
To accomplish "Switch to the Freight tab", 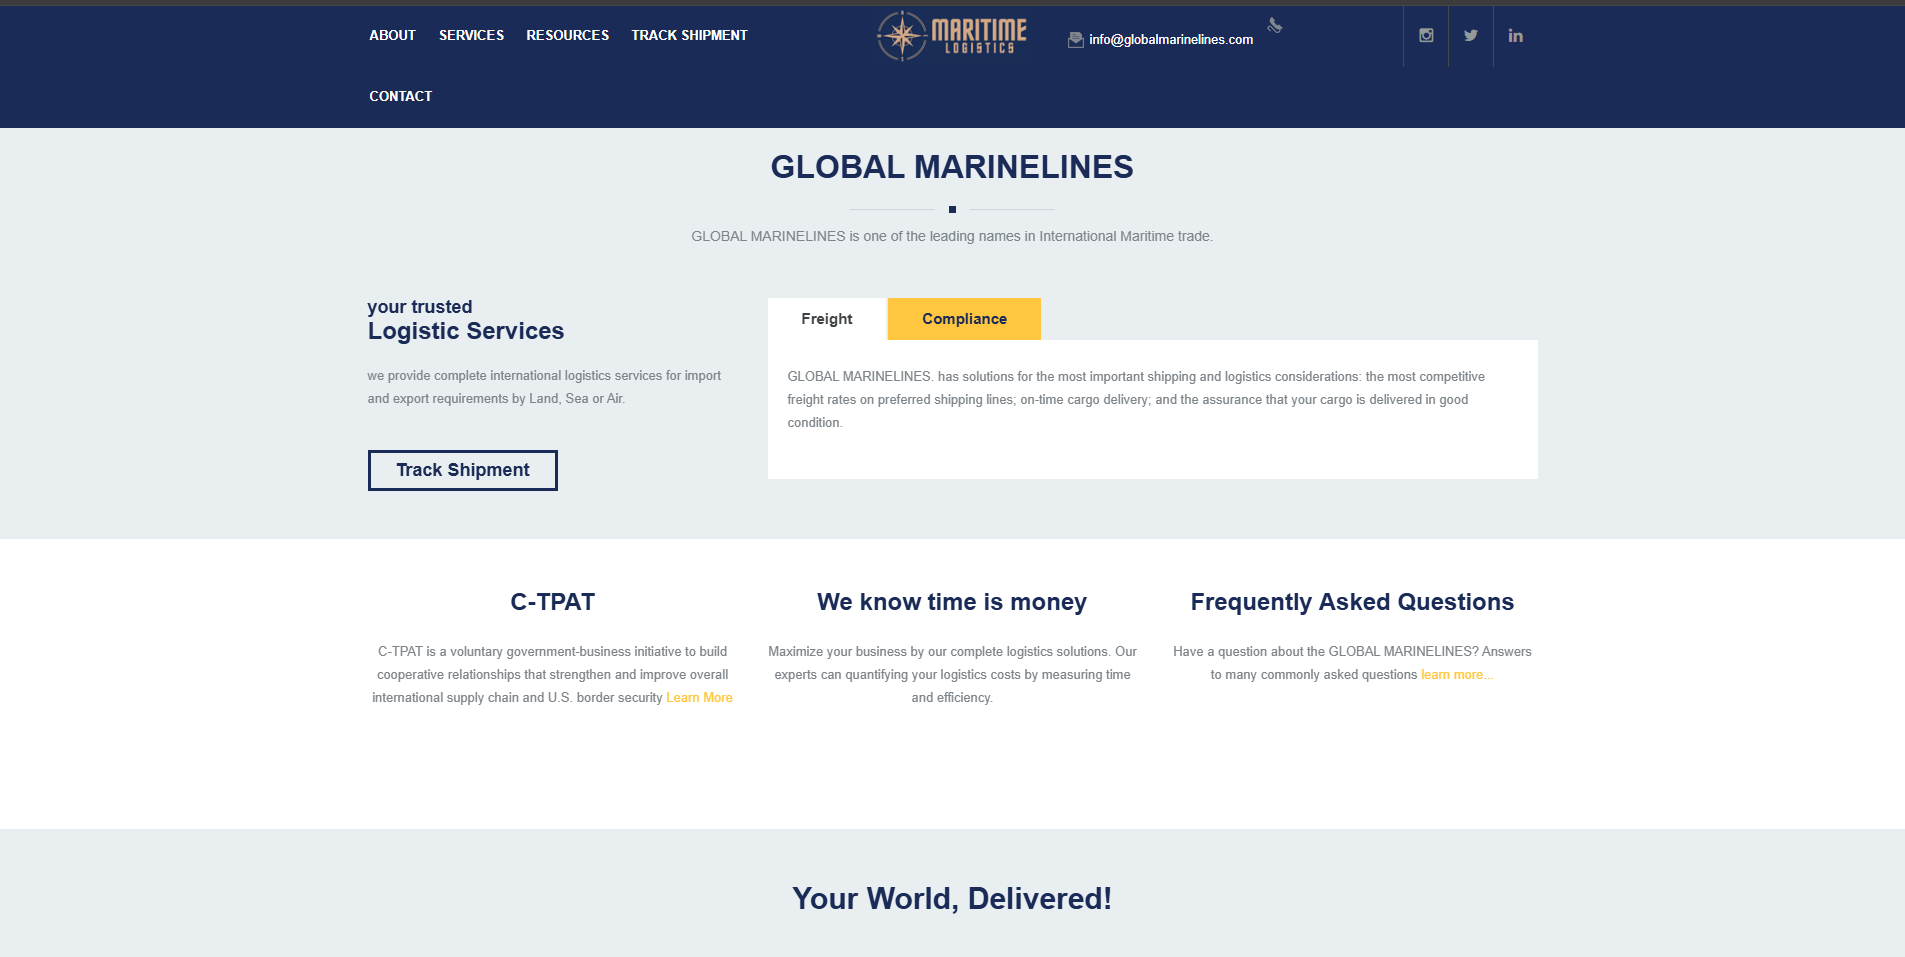I will pyautogui.click(x=826, y=319).
